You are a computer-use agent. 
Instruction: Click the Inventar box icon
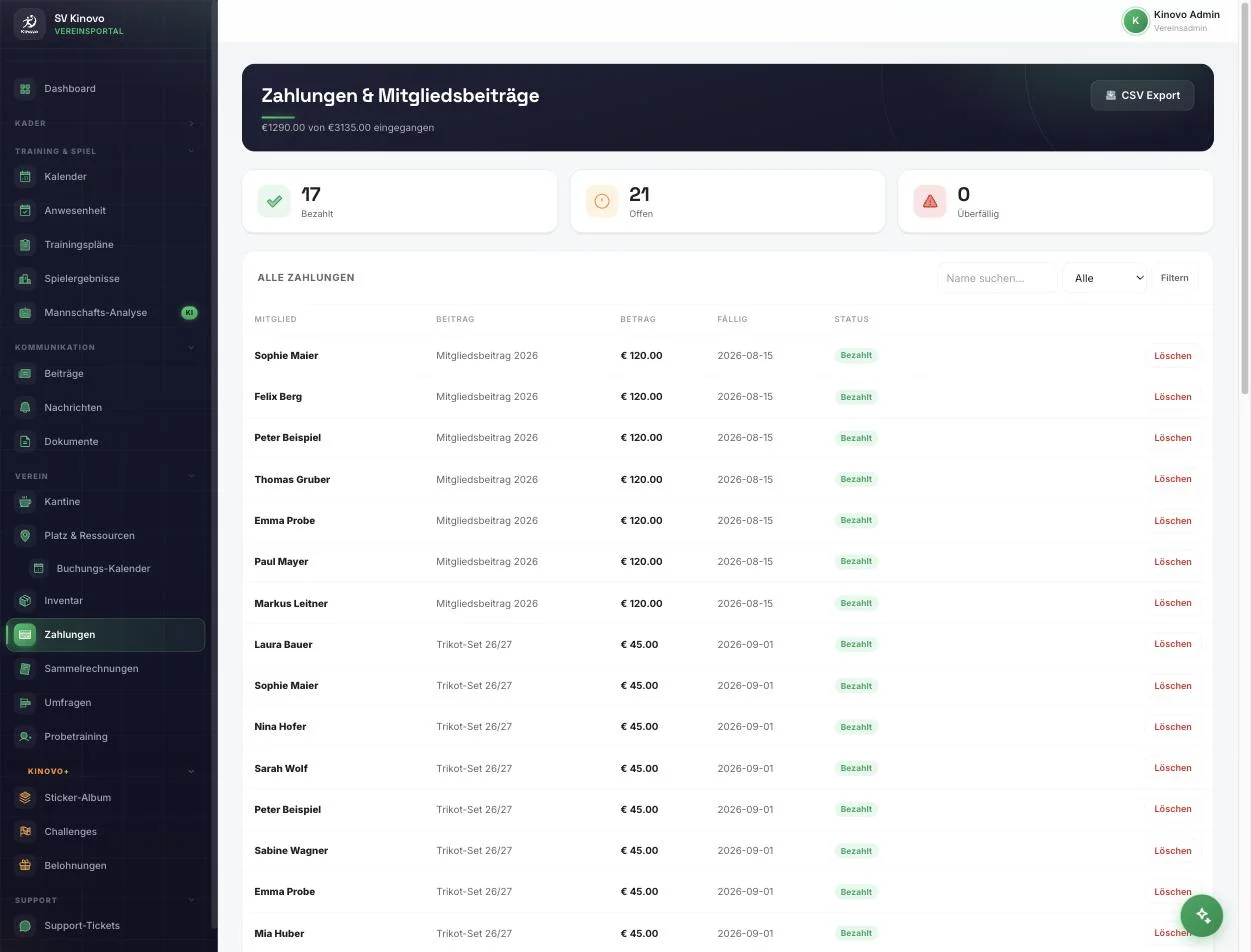[25, 601]
